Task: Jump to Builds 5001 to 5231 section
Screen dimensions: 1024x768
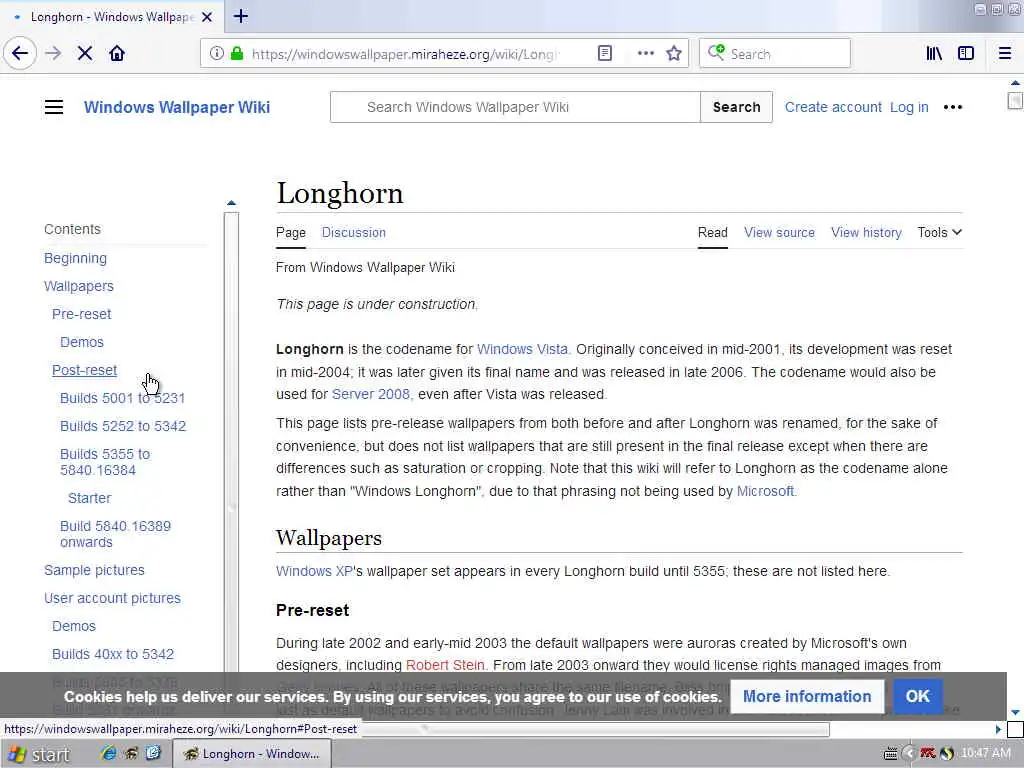Action: (x=122, y=398)
